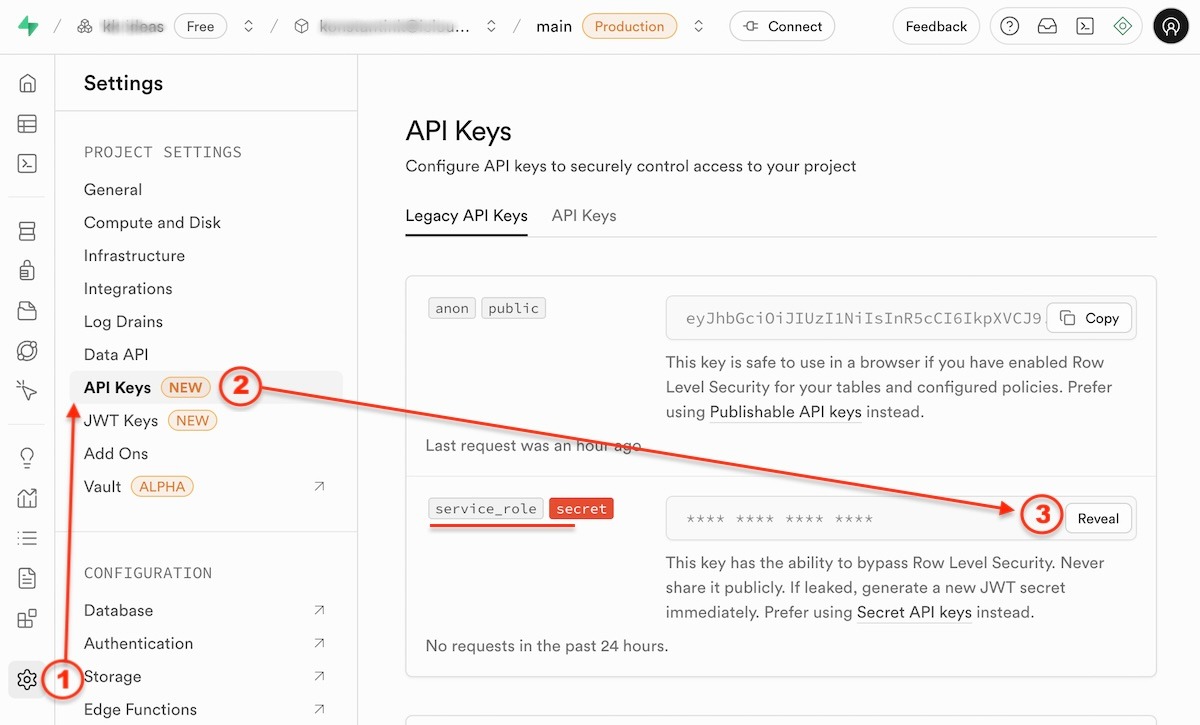Screen dimensions: 1200x725
Task: Expand the project switcher dropdown
Action: (x=490, y=26)
